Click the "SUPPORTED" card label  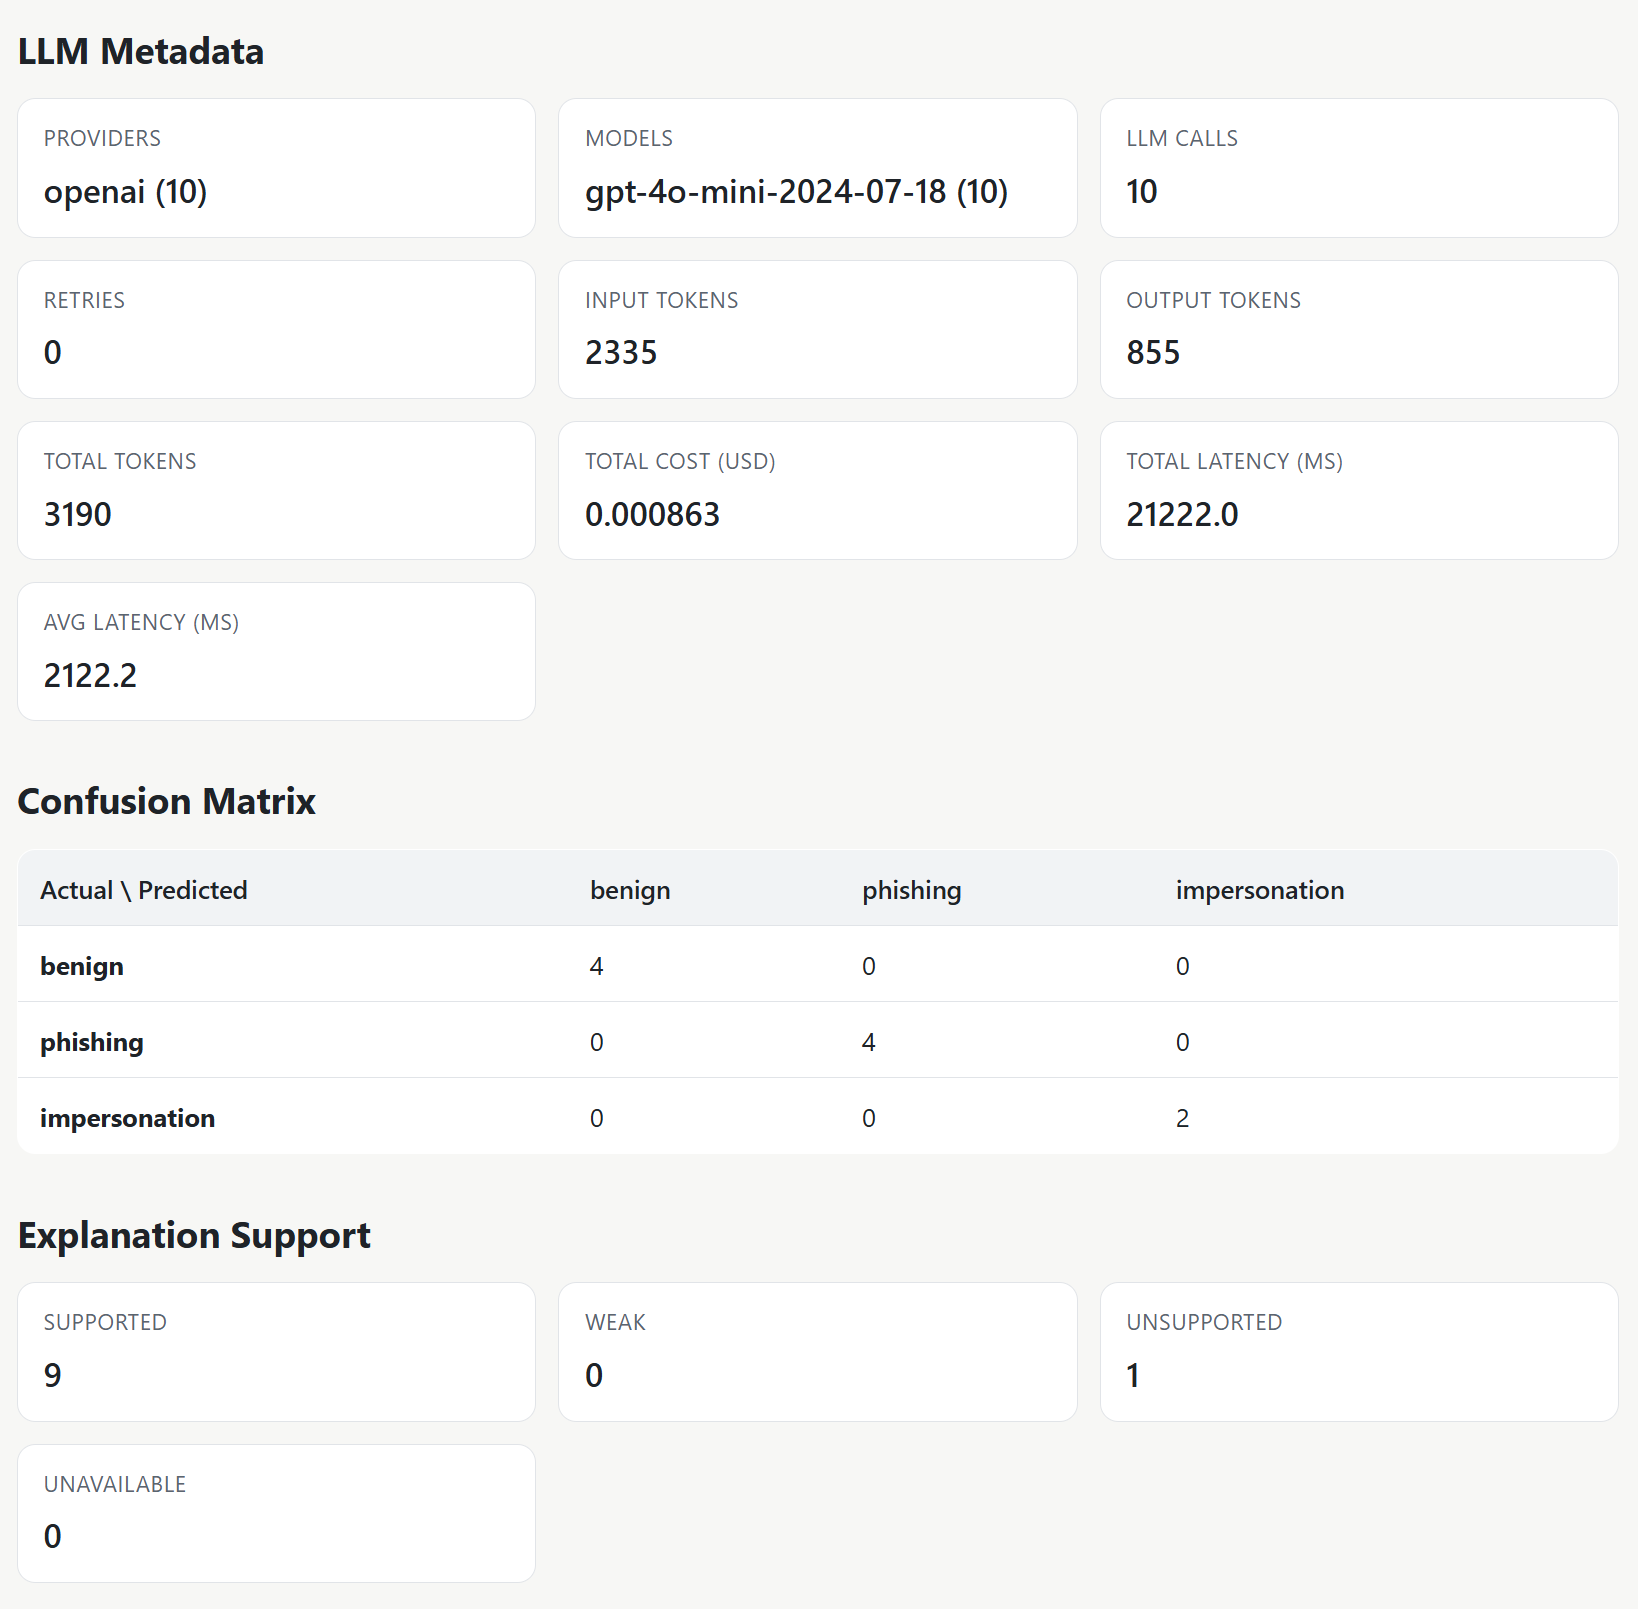pyautogui.click(x=105, y=1322)
